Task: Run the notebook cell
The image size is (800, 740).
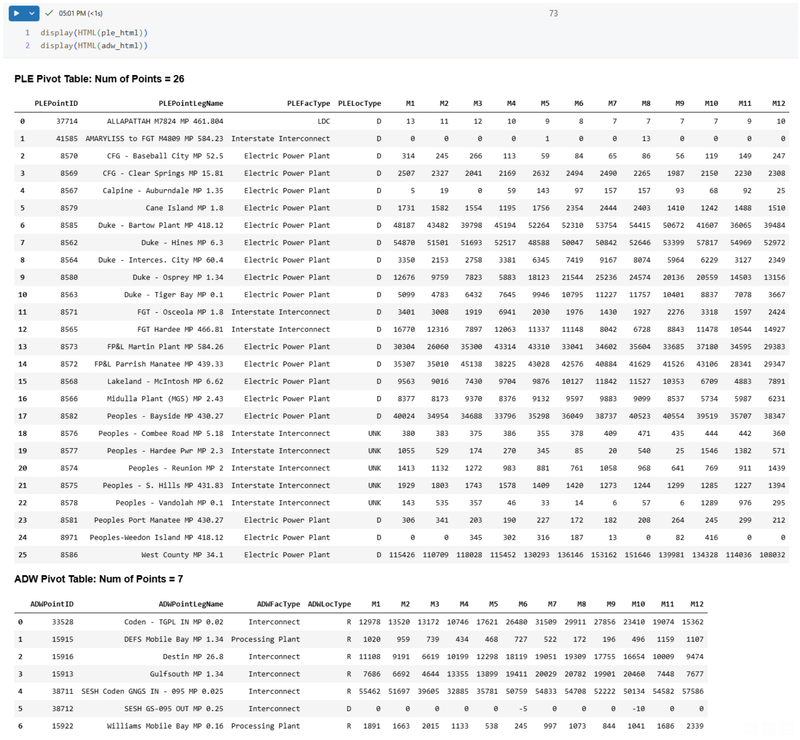Action: tap(14, 15)
